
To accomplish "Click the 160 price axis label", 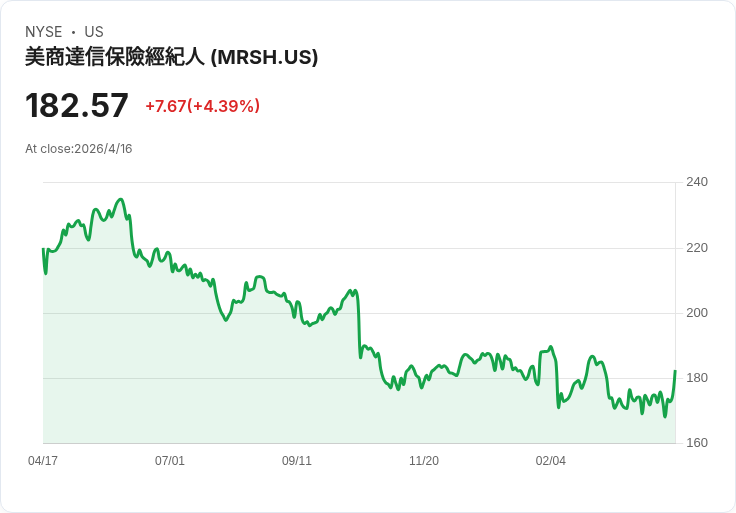I will 697,443.
